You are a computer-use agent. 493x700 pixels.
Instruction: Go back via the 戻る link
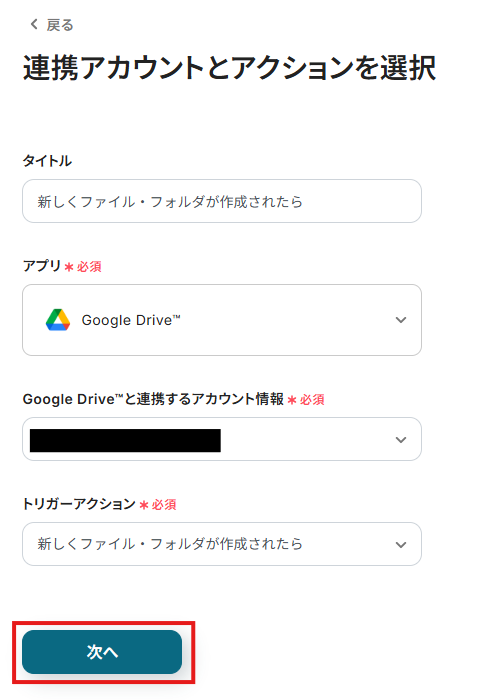pyautogui.click(x=60, y=25)
